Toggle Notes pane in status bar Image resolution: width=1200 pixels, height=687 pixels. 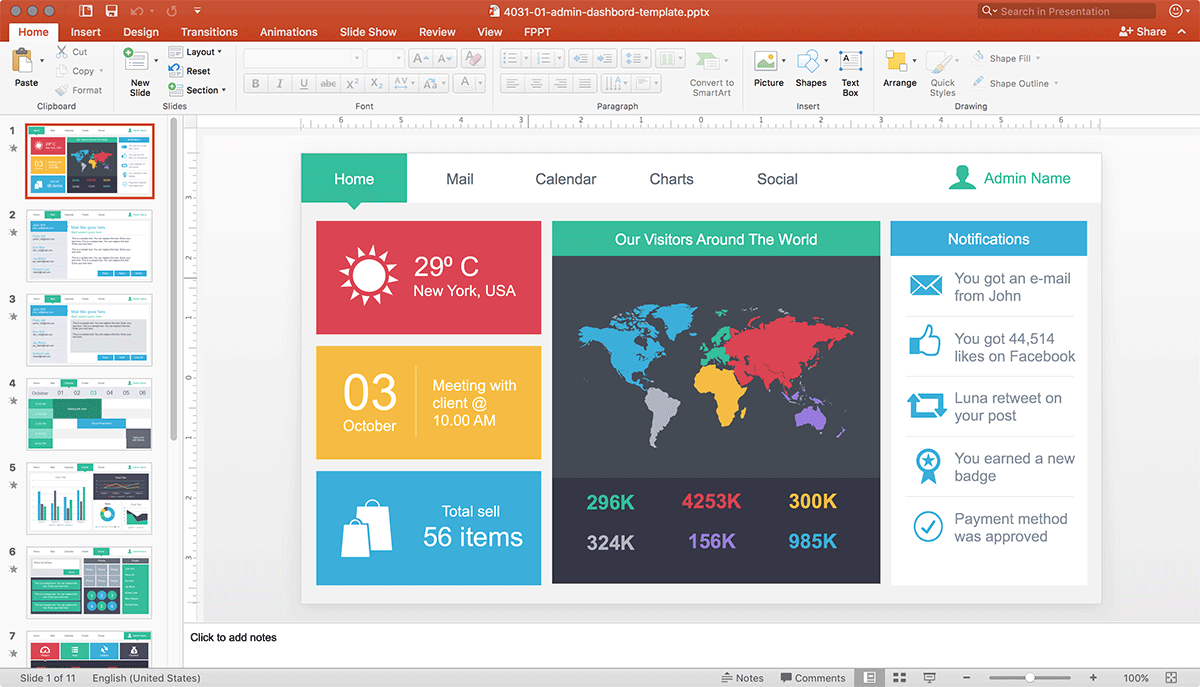[x=742, y=677]
